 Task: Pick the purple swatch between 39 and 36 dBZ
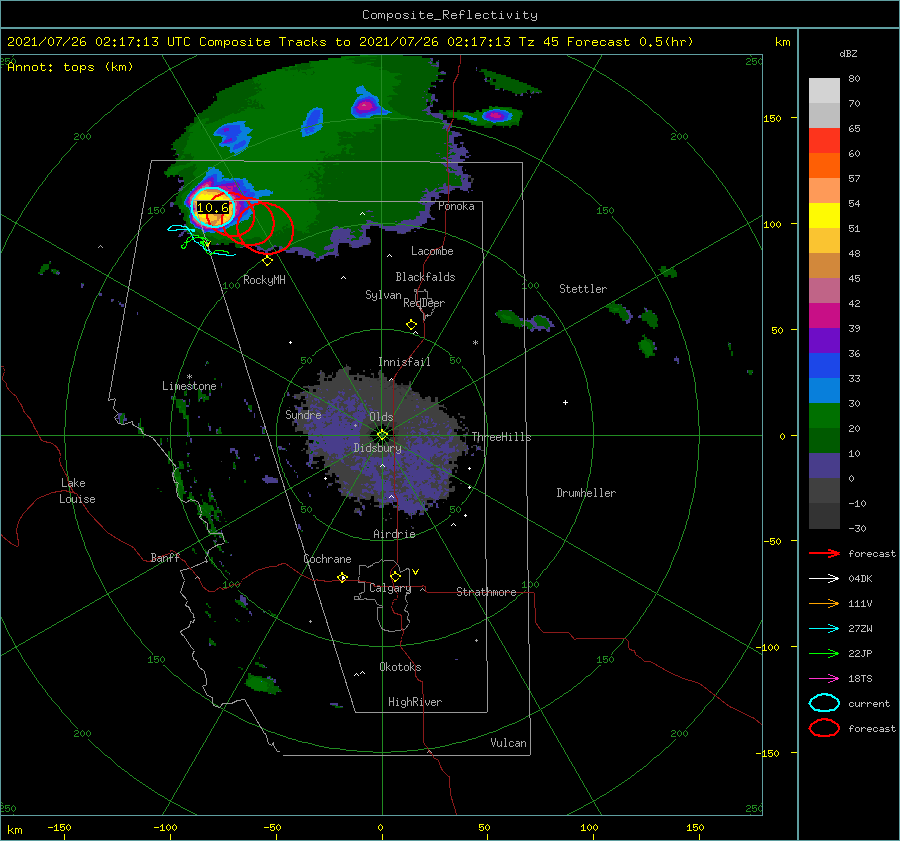click(824, 341)
